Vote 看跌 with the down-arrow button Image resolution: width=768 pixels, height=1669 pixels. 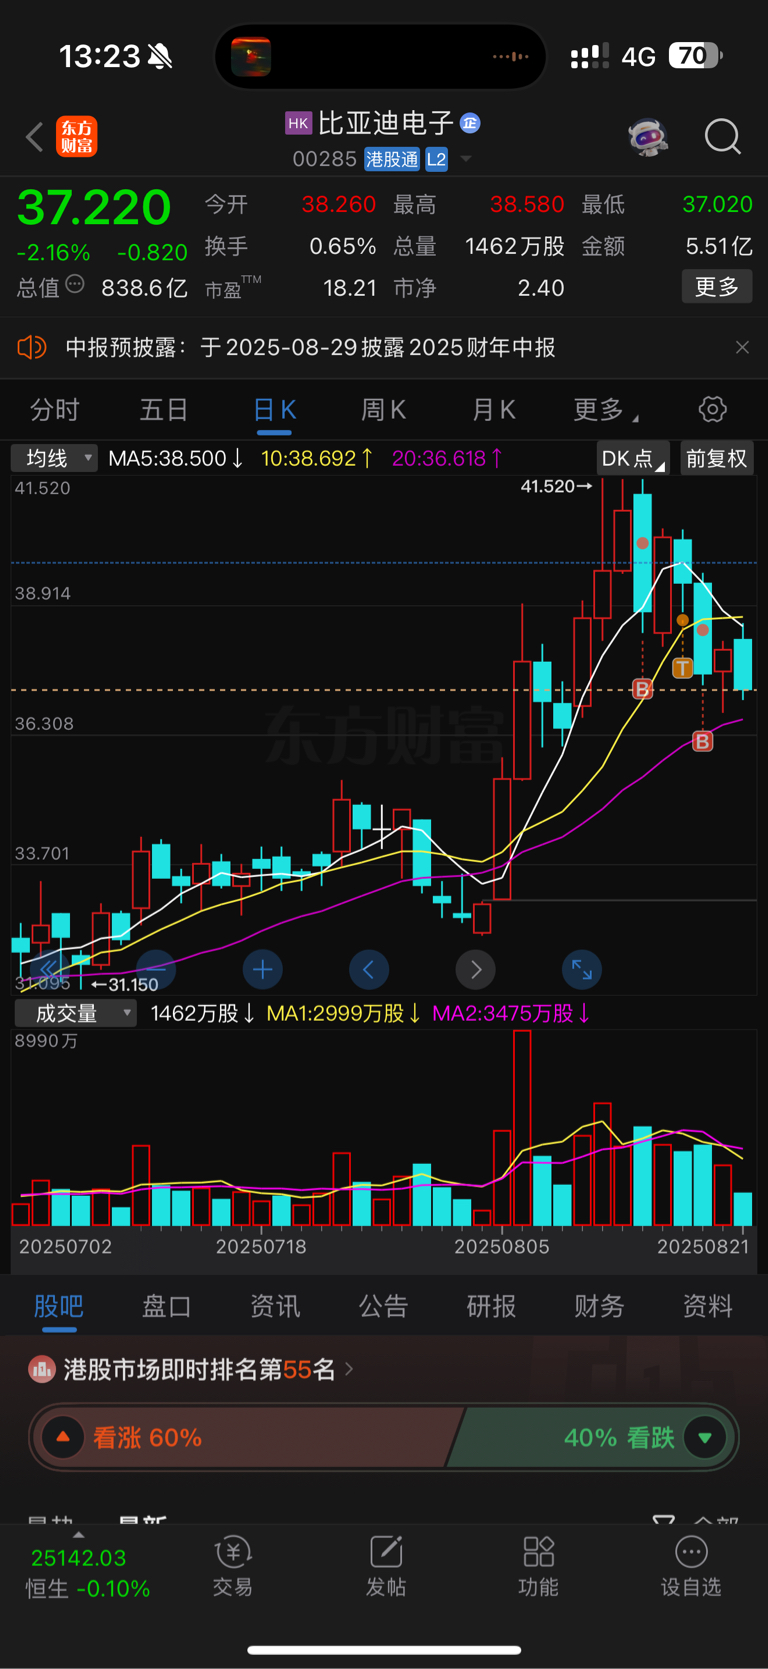pyautogui.click(x=705, y=1437)
